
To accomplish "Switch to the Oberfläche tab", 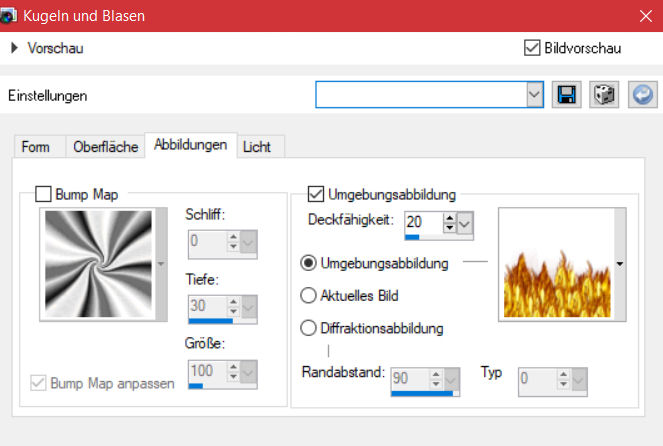I will click(106, 147).
